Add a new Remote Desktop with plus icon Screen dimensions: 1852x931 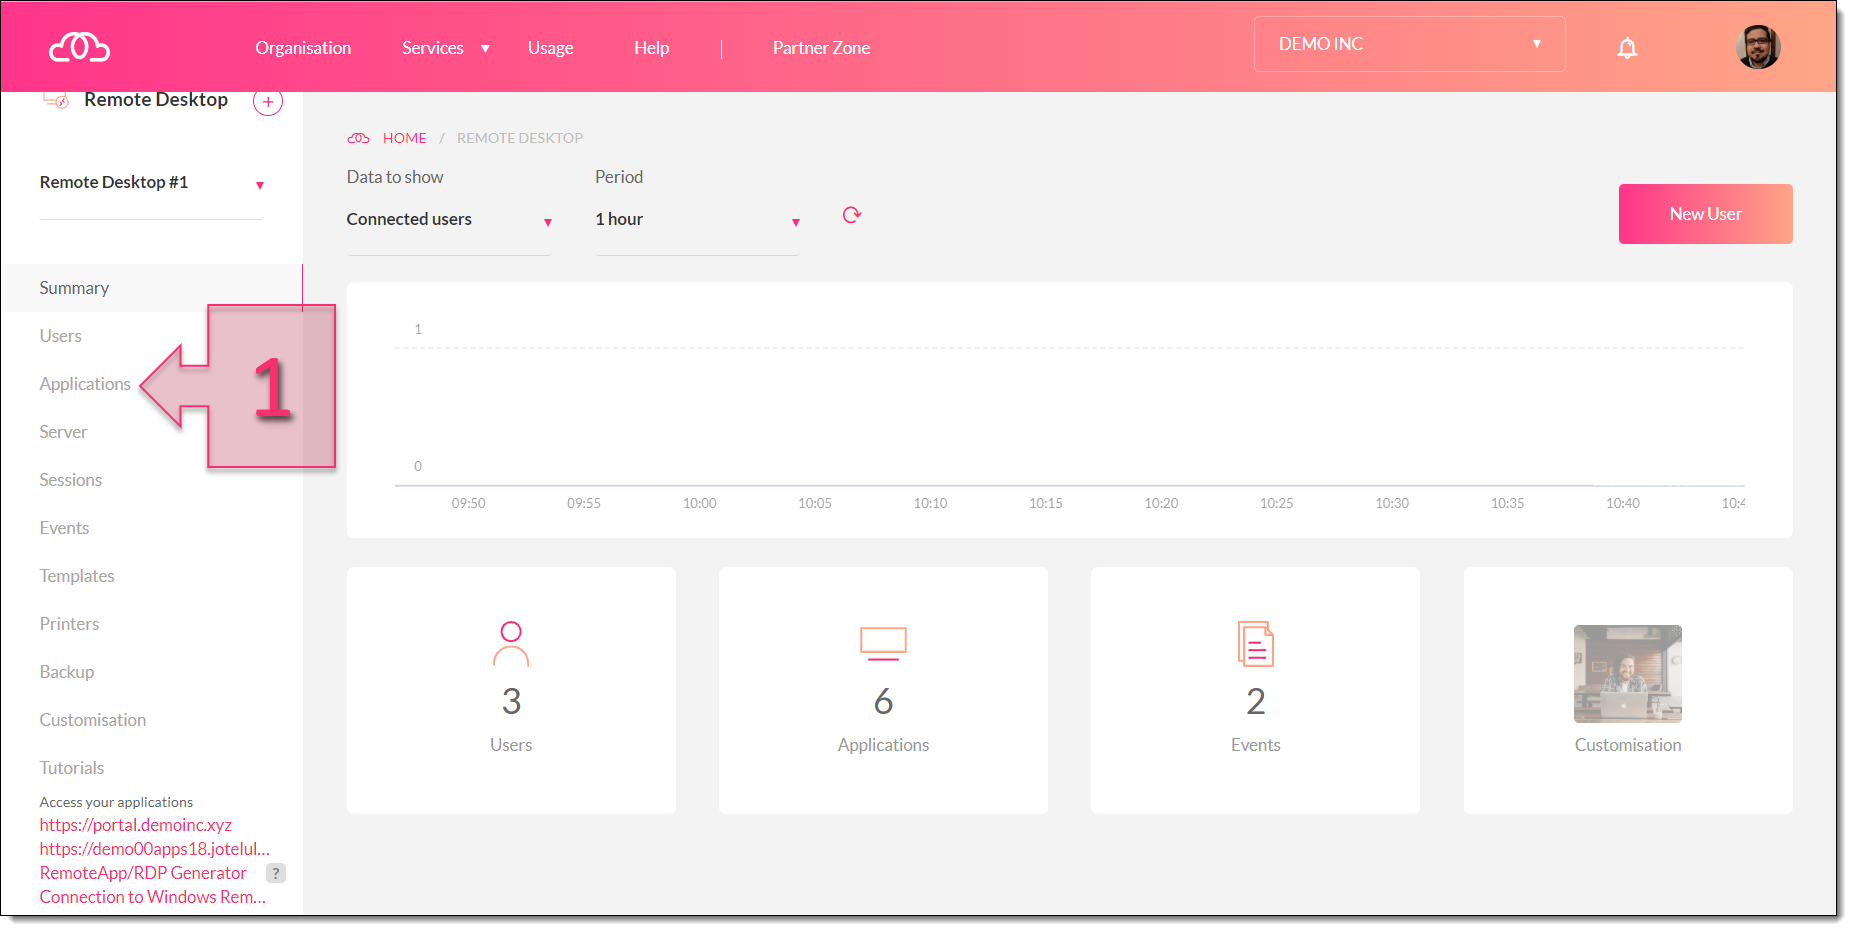point(268,101)
